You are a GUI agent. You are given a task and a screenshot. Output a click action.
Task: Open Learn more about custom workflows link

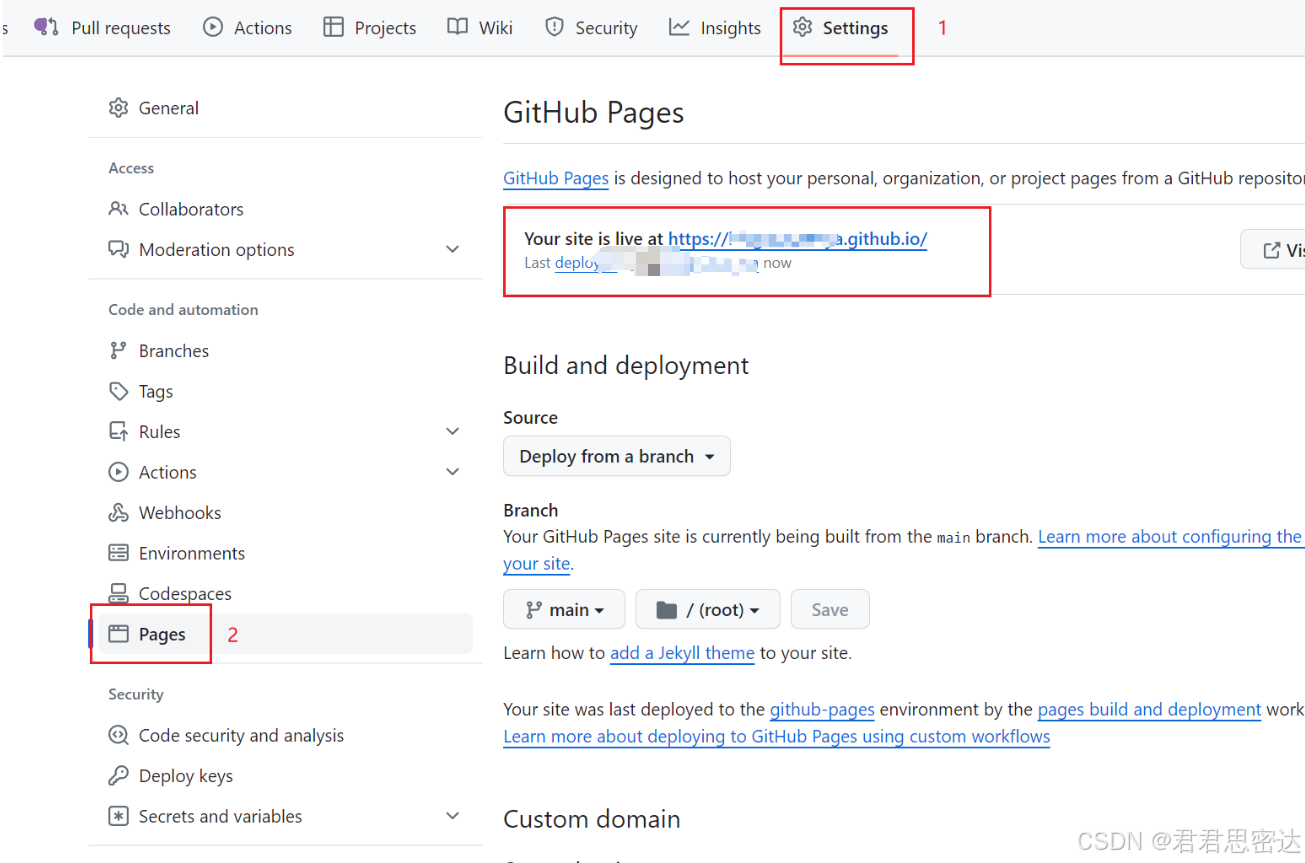[x=777, y=737]
